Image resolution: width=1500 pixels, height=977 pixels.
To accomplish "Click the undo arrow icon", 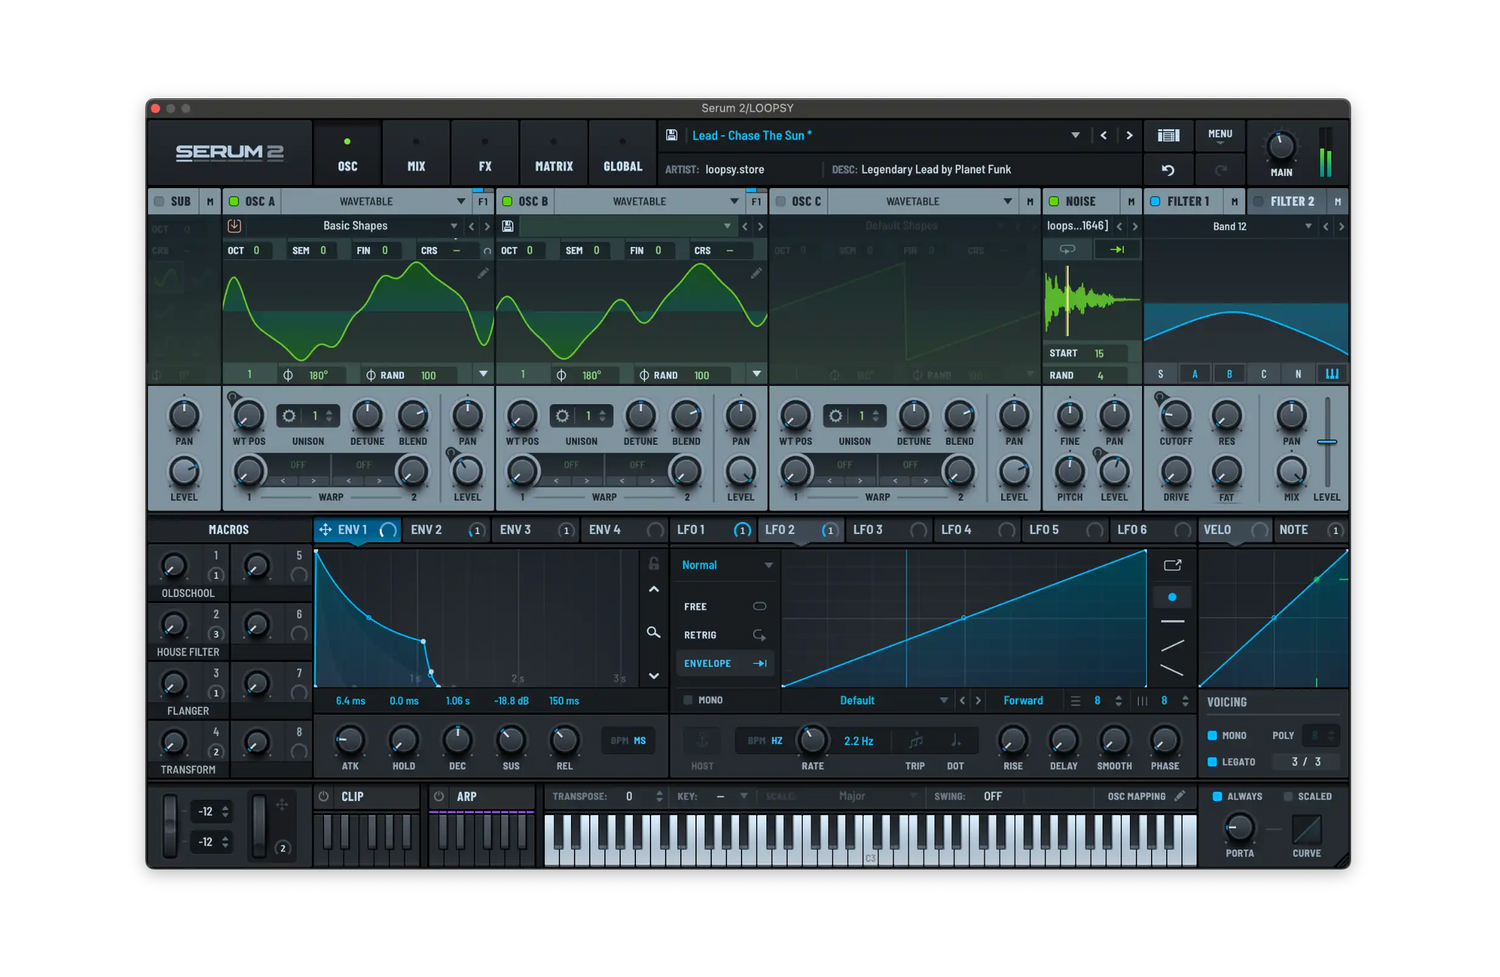I will pyautogui.click(x=1168, y=170).
